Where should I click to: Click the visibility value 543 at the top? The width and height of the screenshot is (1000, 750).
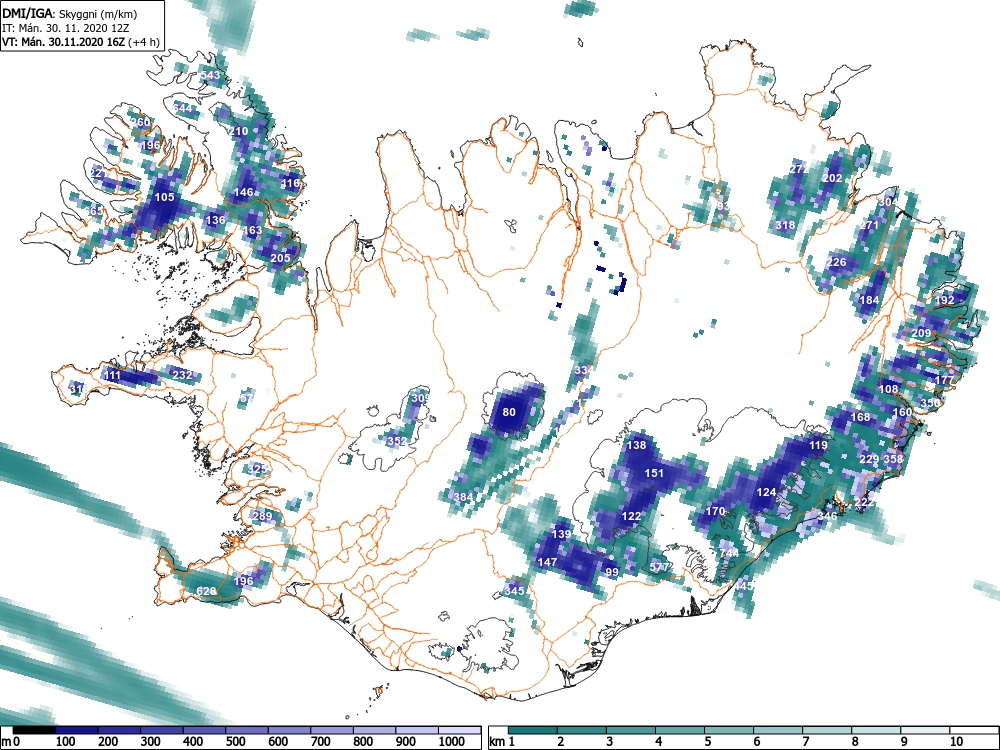210,75
